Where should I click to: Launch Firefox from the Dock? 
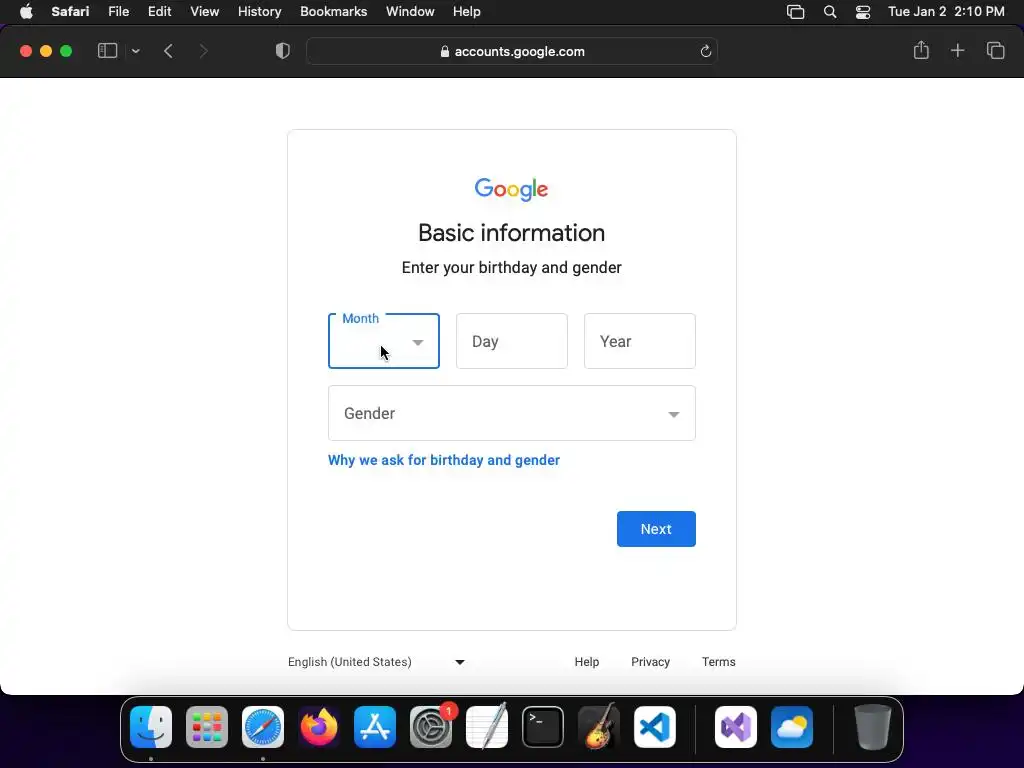click(319, 727)
